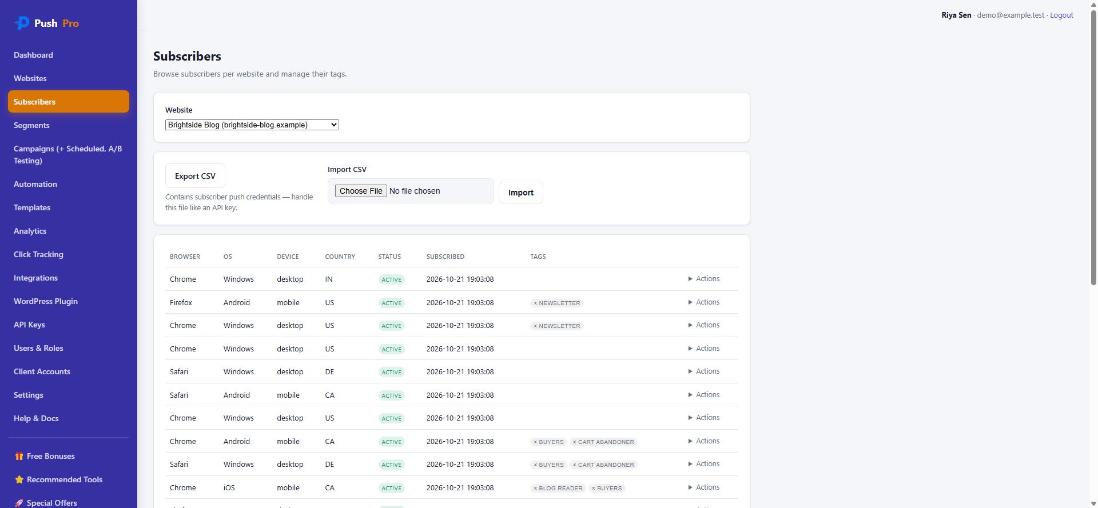This screenshot has width=1098, height=508.
Task: Click the star icon beside Recommended Tools
Action: (x=19, y=480)
